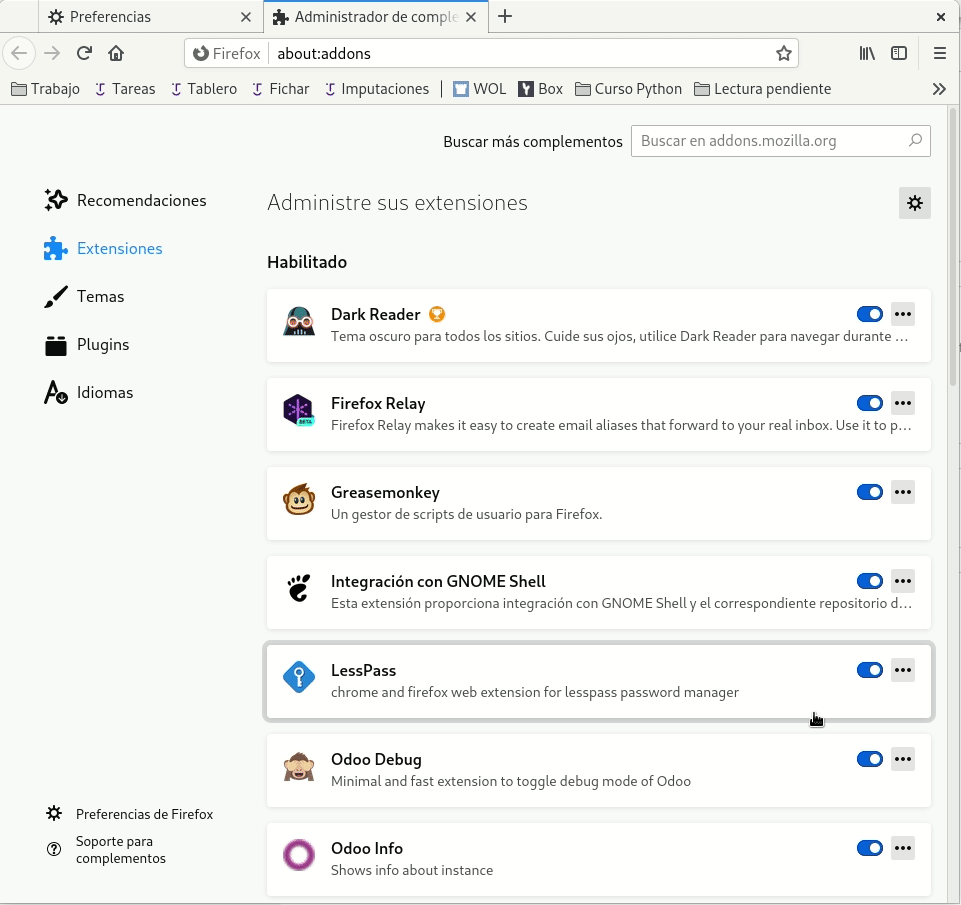Open more options for Greasemonkey

tap(902, 492)
